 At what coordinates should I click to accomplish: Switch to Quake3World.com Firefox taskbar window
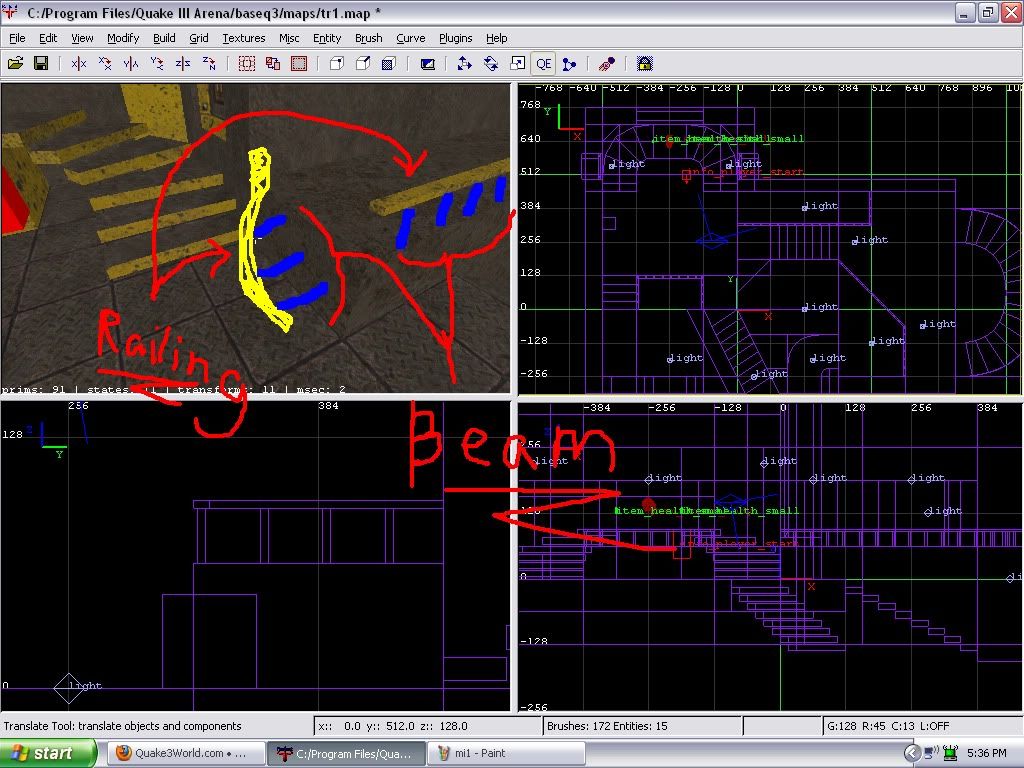pos(185,753)
